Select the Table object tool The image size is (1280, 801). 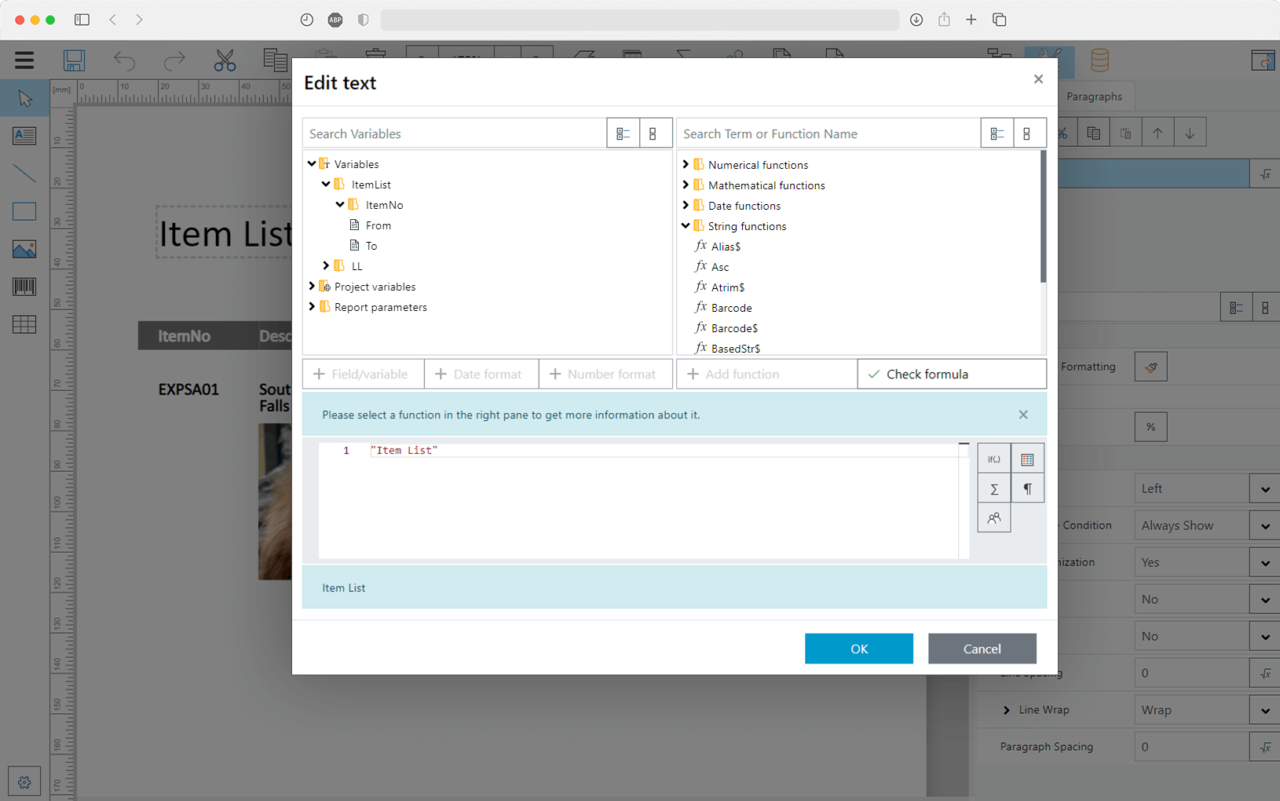point(24,324)
